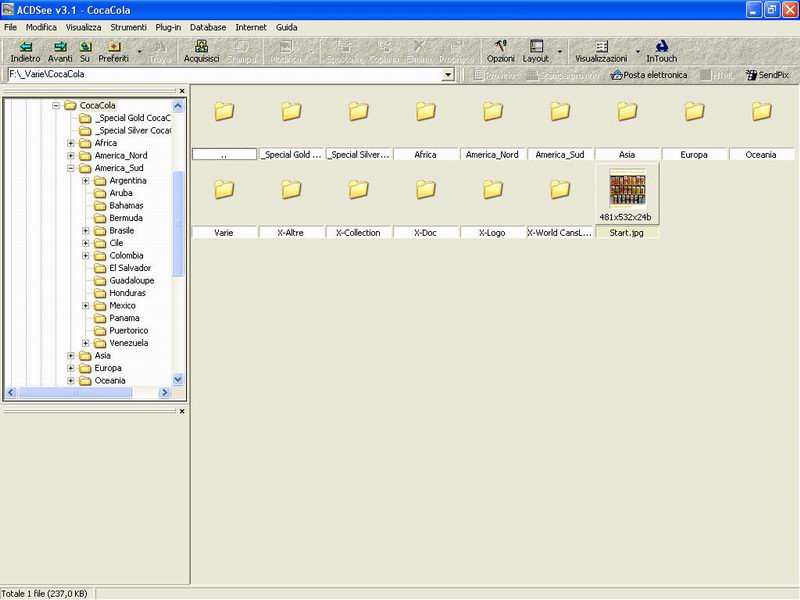800x600 pixels.
Task: Open the Africa folder thumbnail
Action: pos(426,111)
